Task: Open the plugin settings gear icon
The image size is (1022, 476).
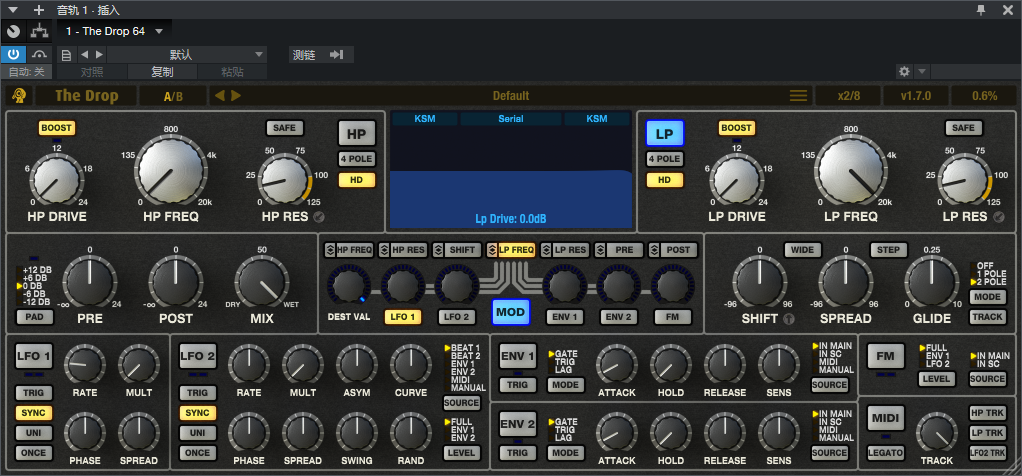Action: (903, 71)
